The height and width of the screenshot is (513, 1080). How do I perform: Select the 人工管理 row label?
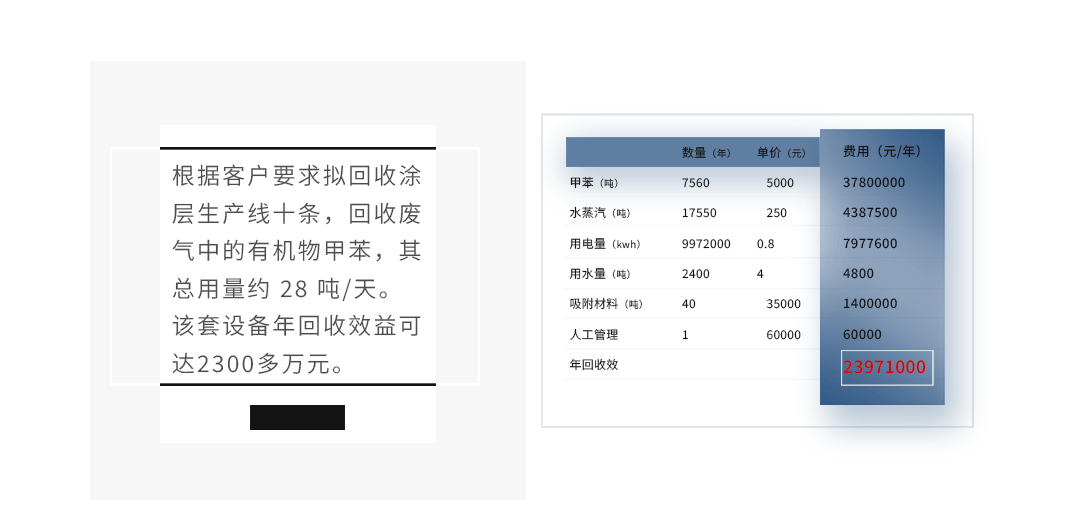594,335
